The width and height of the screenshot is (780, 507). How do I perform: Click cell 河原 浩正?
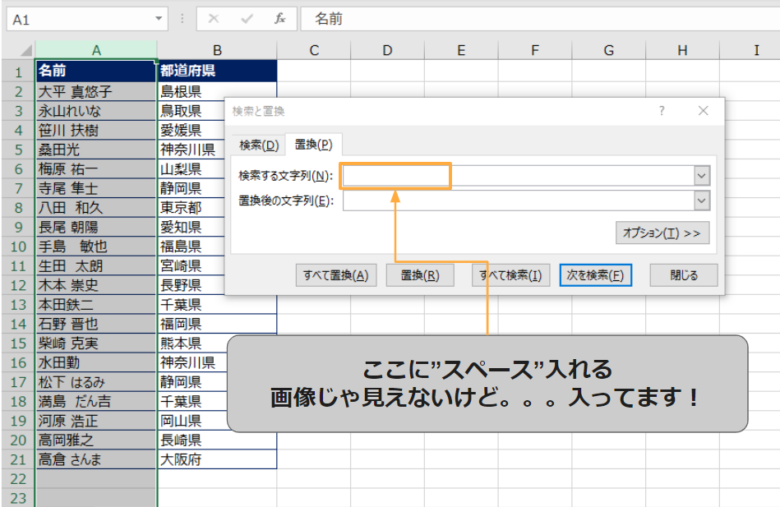click(96, 421)
